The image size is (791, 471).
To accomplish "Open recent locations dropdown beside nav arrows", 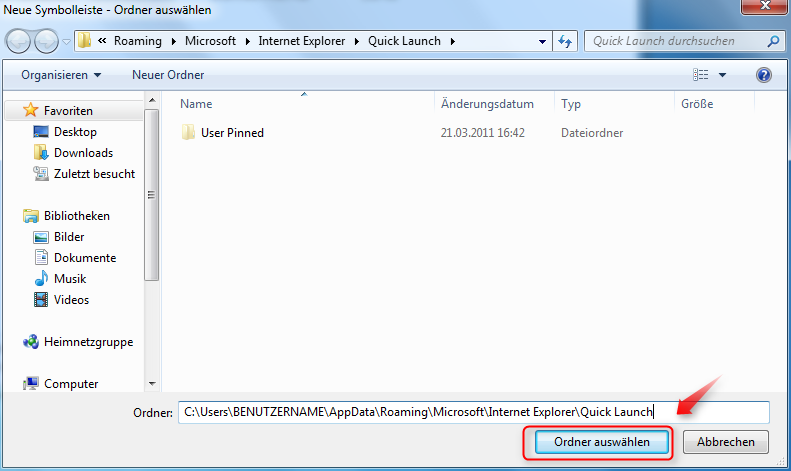I will [x=66, y=42].
